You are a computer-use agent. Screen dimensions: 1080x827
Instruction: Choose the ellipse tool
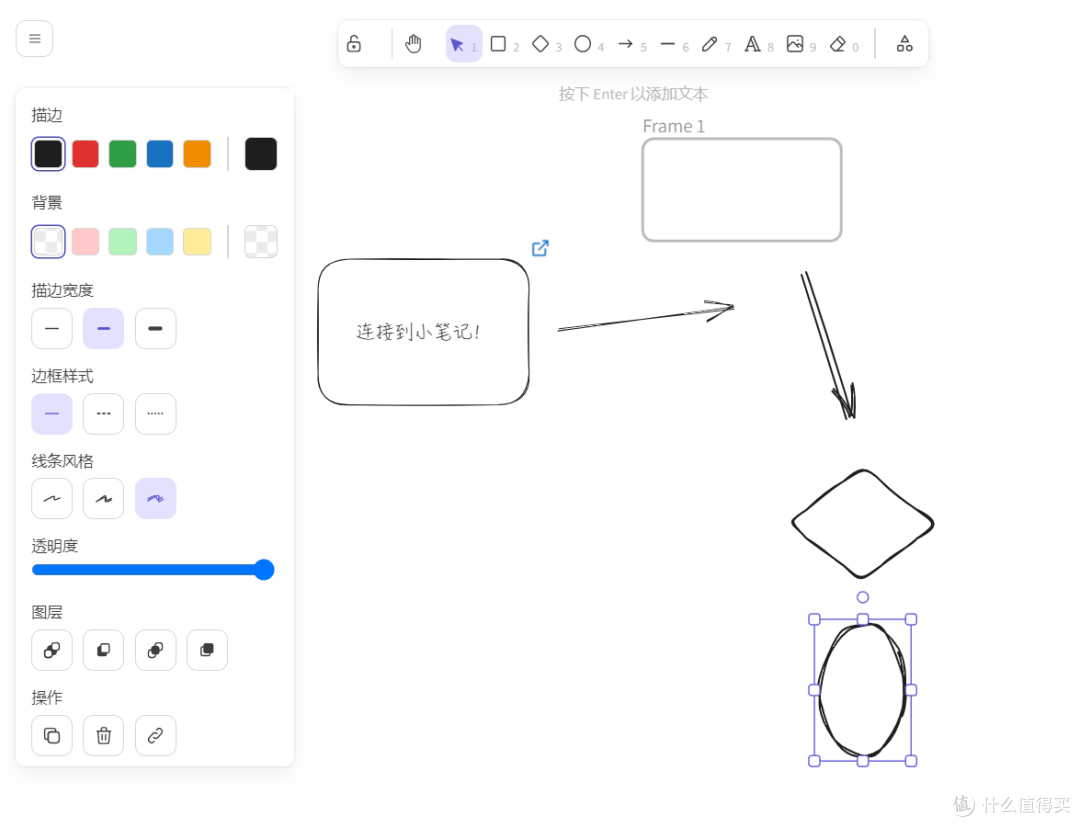[x=583, y=44]
